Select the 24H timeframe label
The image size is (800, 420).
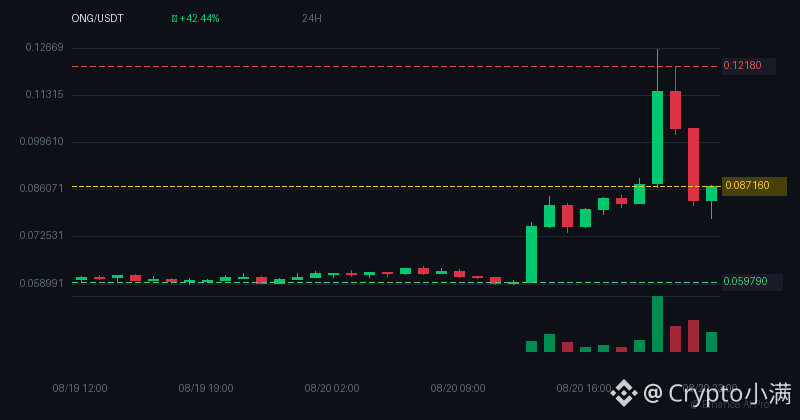[311, 18]
